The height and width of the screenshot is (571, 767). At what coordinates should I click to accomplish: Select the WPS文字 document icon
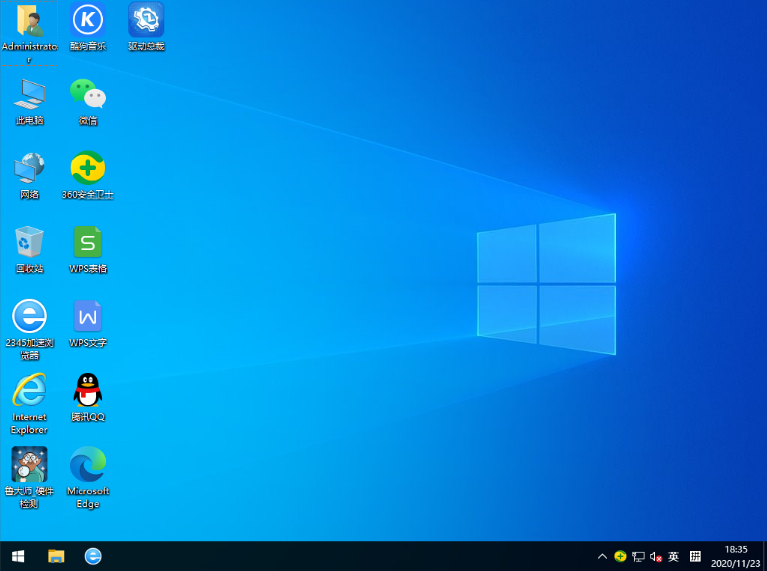(x=88, y=317)
